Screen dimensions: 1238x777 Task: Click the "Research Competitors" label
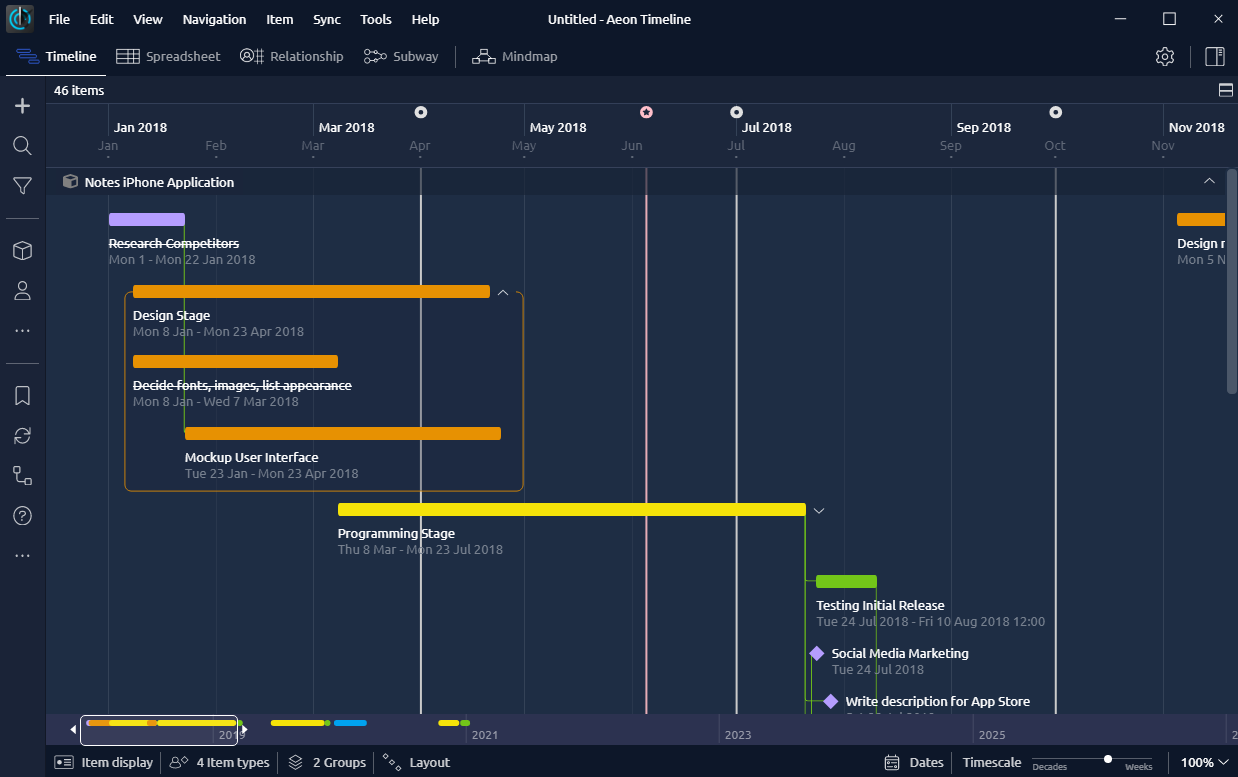click(174, 243)
